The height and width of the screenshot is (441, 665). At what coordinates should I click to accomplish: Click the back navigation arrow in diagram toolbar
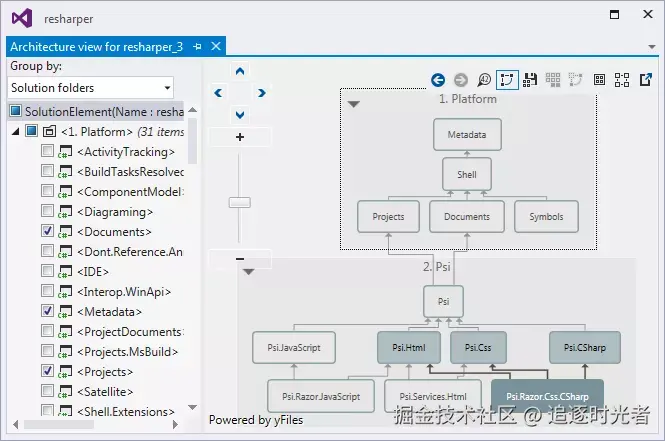(438, 80)
